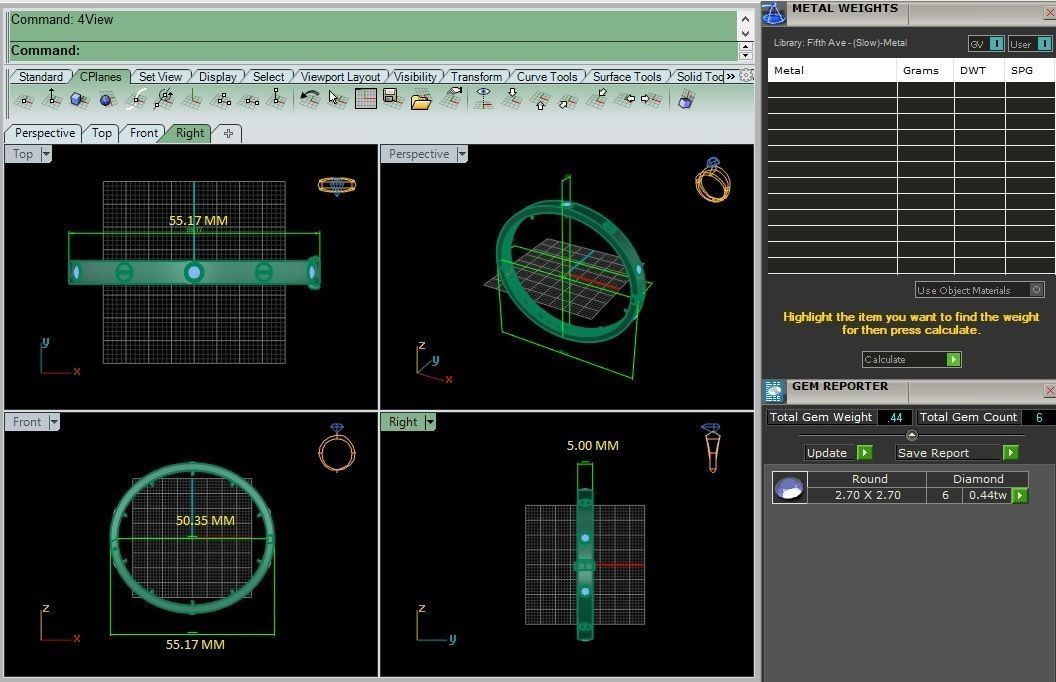Open the Transform toolbar tab
Image resolution: width=1056 pixels, height=682 pixels.
coord(476,77)
